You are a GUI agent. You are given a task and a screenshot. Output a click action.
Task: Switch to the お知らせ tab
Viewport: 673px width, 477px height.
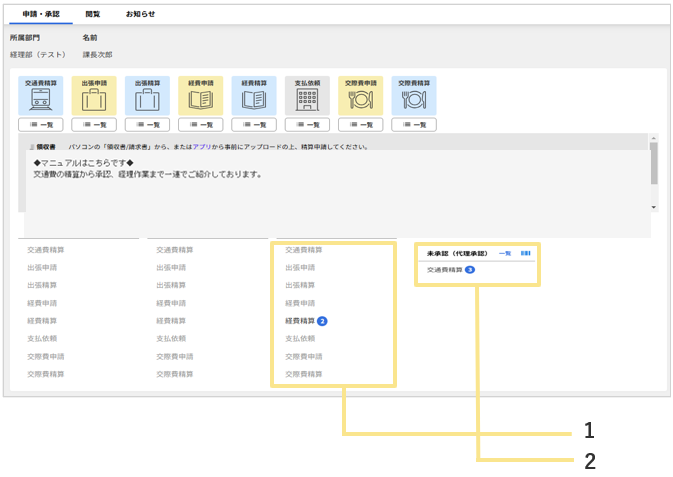[x=140, y=14]
